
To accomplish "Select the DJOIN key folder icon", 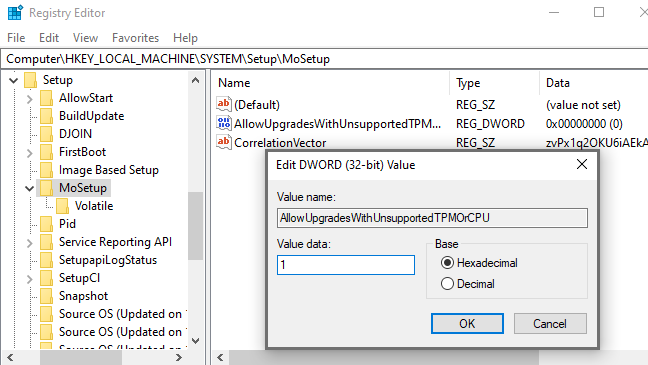I will point(46,134).
